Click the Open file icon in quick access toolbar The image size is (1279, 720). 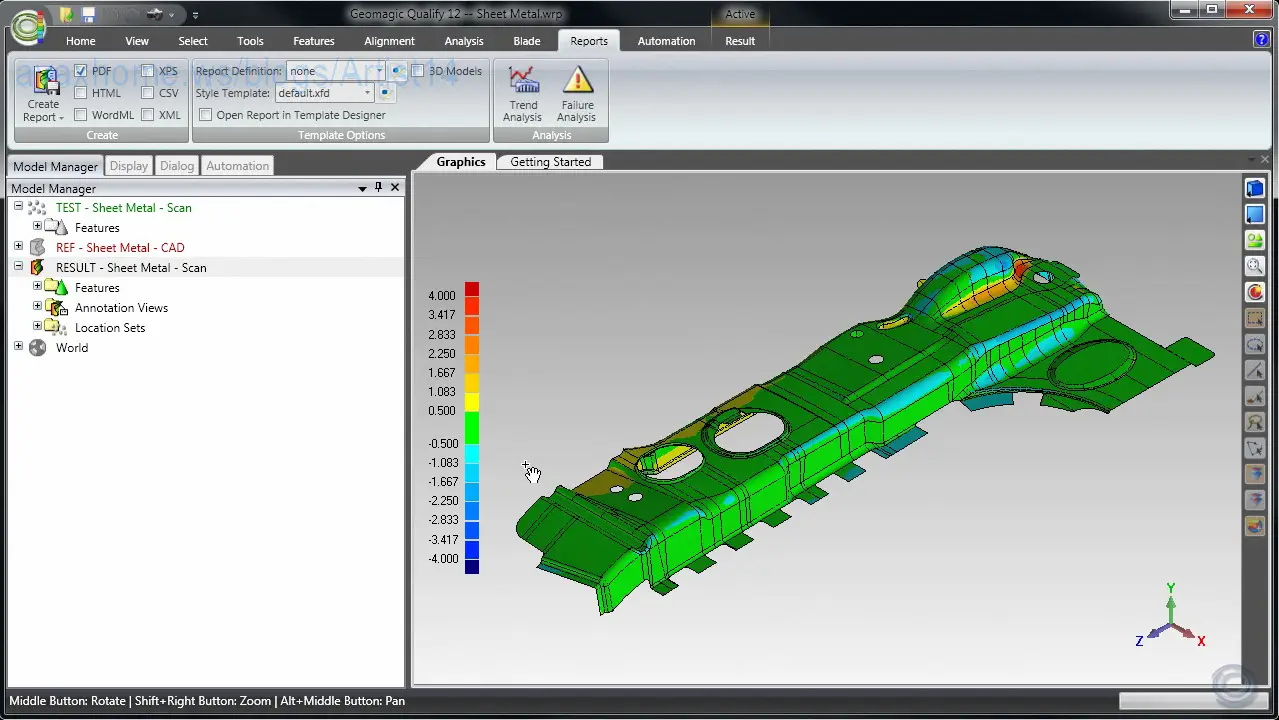[x=66, y=15]
